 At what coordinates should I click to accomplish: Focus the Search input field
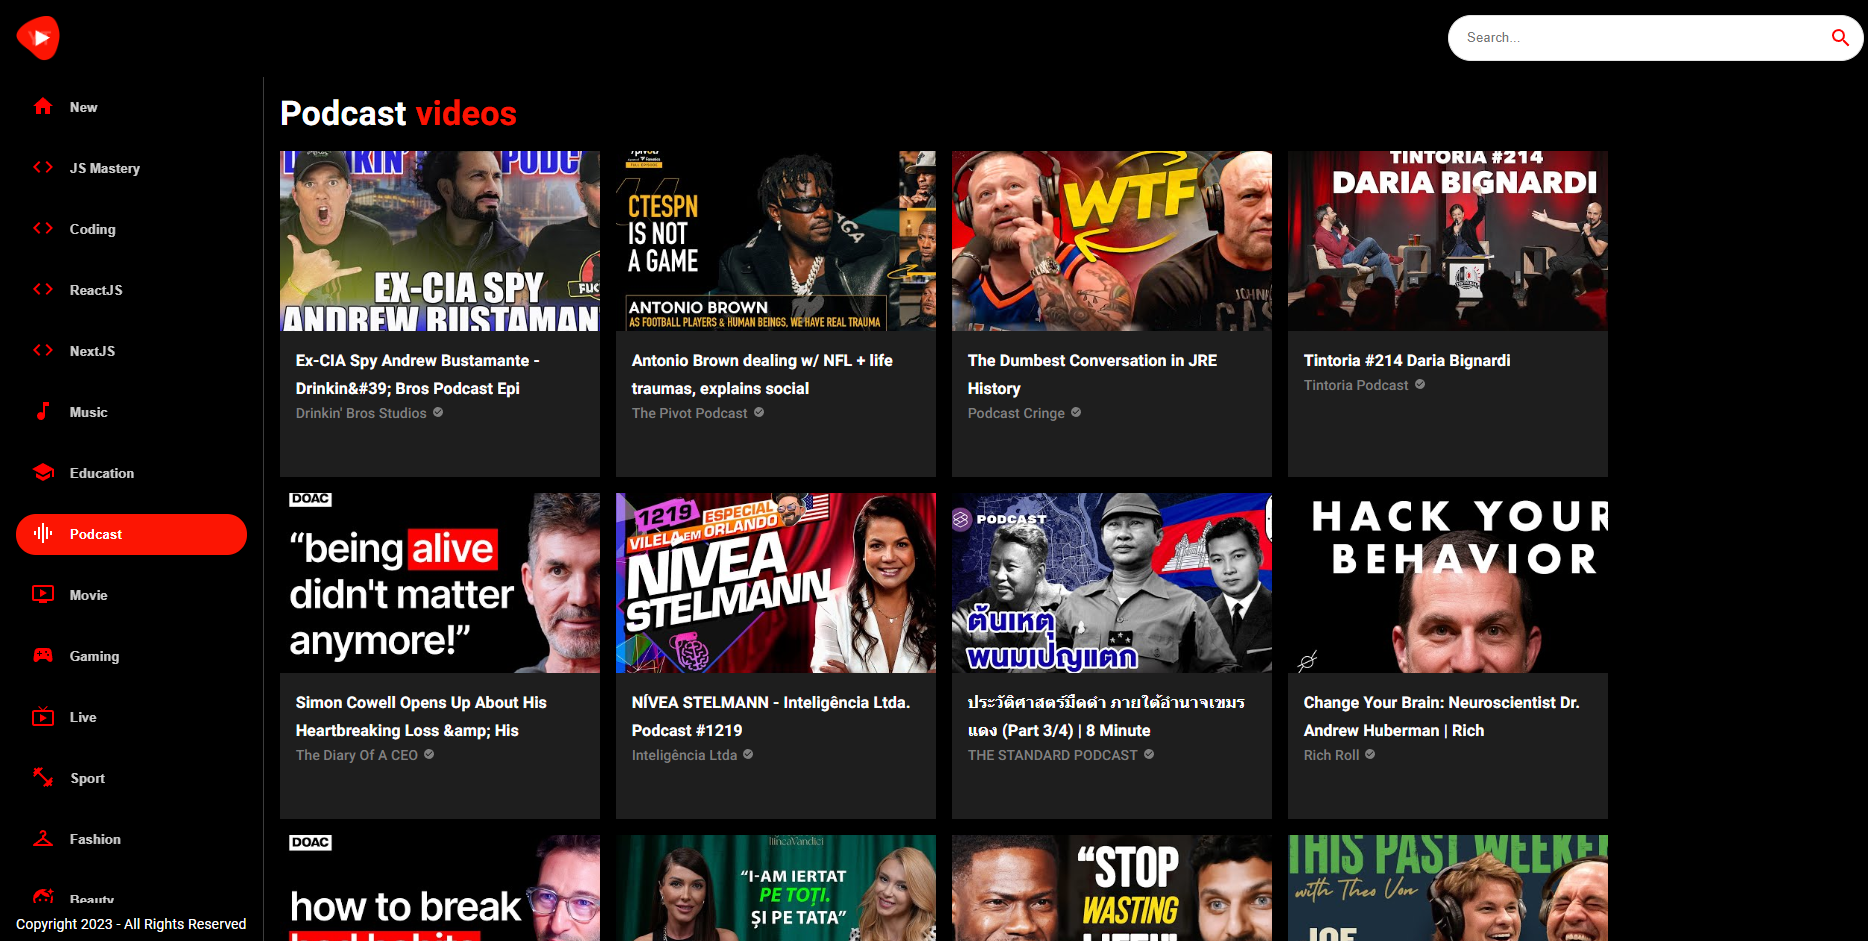pyautogui.click(x=1640, y=38)
